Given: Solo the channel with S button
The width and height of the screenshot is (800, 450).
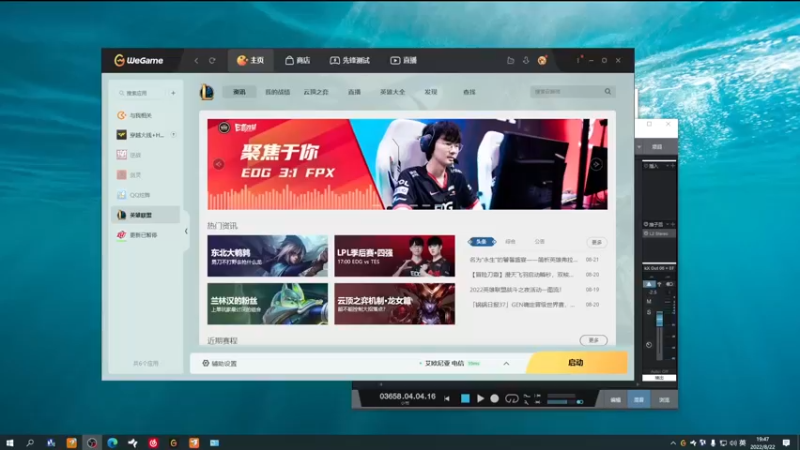Looking at the screenshot, I should click(x=649, y=312).
